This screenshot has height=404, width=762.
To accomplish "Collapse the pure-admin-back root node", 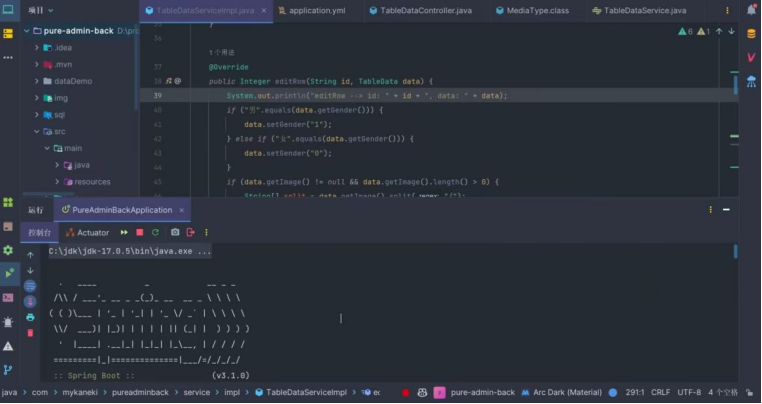I will [27, 31].
